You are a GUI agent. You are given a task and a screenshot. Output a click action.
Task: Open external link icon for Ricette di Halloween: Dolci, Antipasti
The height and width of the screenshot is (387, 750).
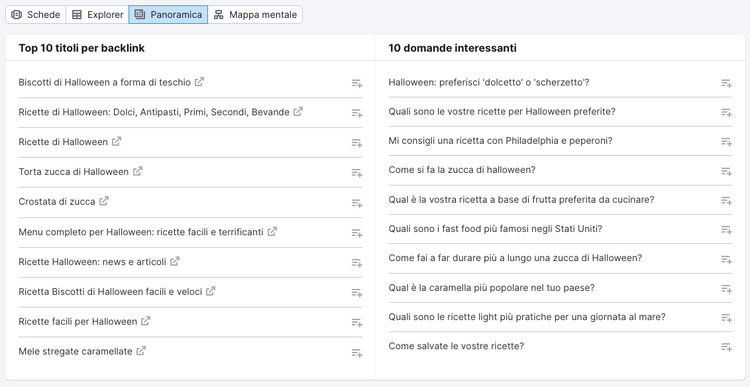[298, 111]
